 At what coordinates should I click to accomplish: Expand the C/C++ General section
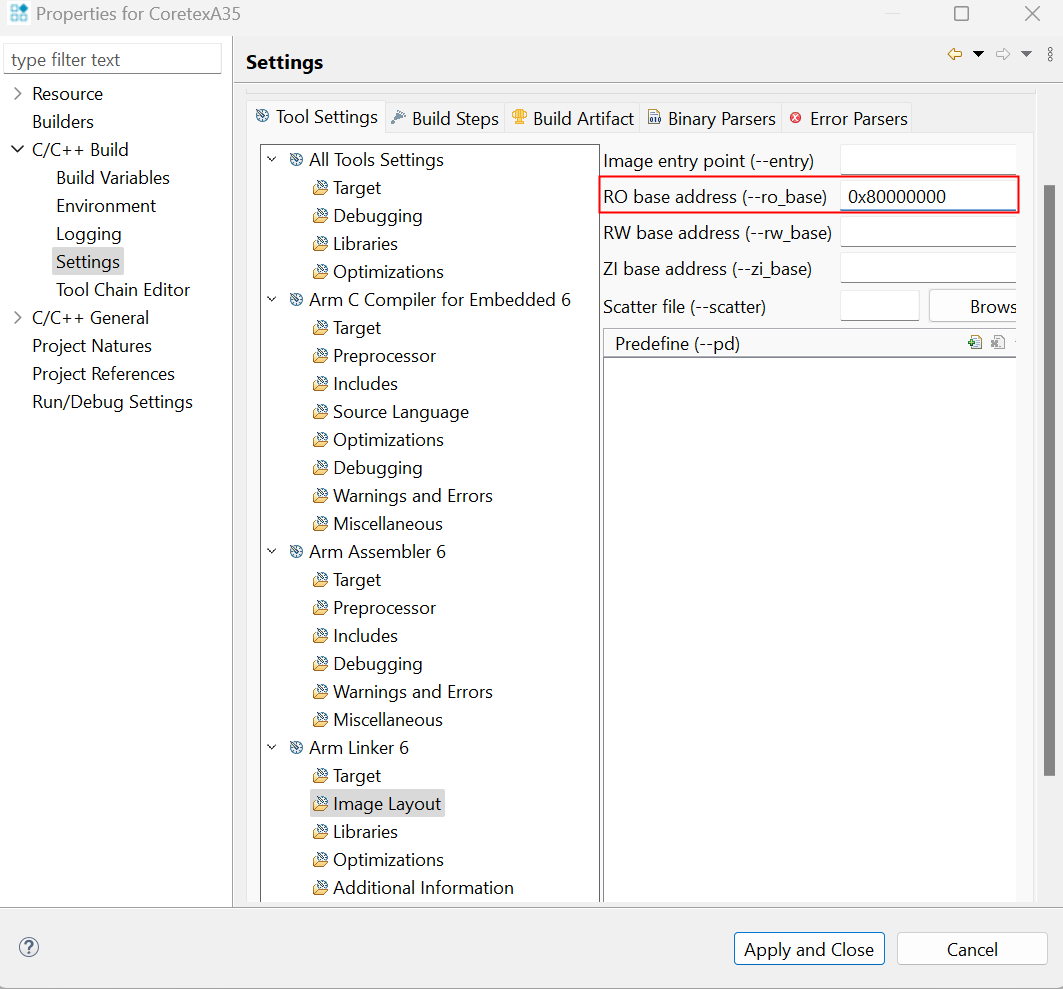[17, 317]
